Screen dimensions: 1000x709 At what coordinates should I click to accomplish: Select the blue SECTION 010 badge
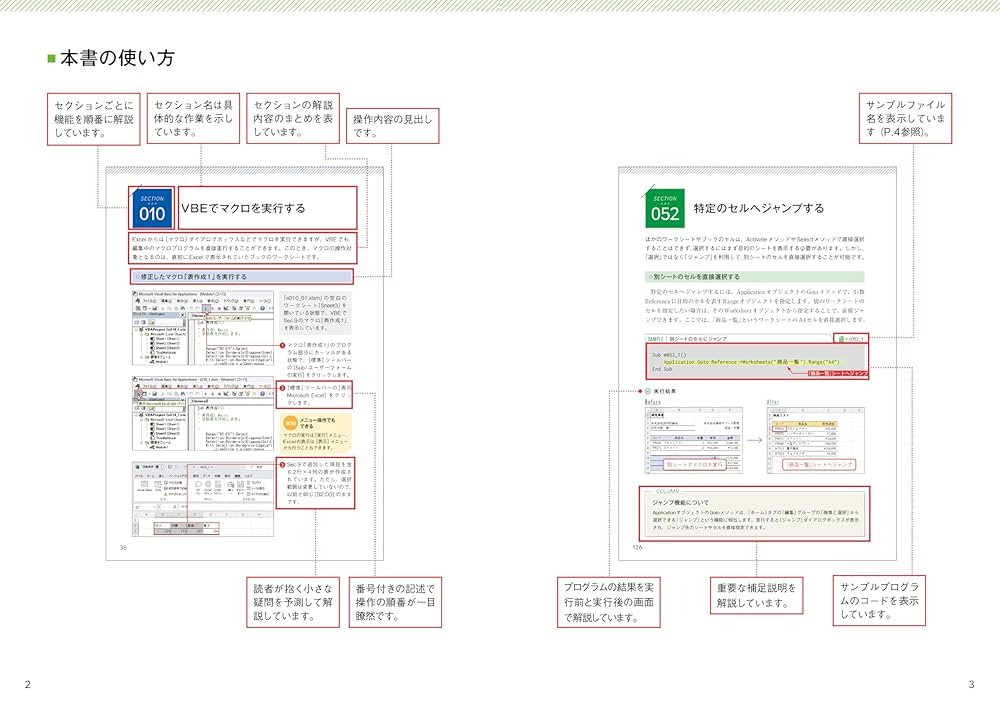(152, 208)
